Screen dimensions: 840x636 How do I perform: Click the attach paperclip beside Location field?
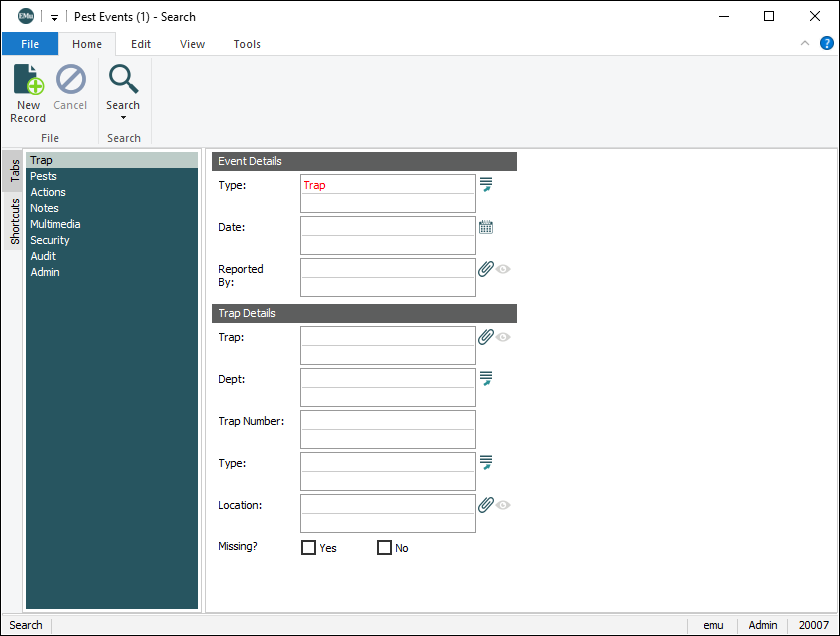(486, 505)
